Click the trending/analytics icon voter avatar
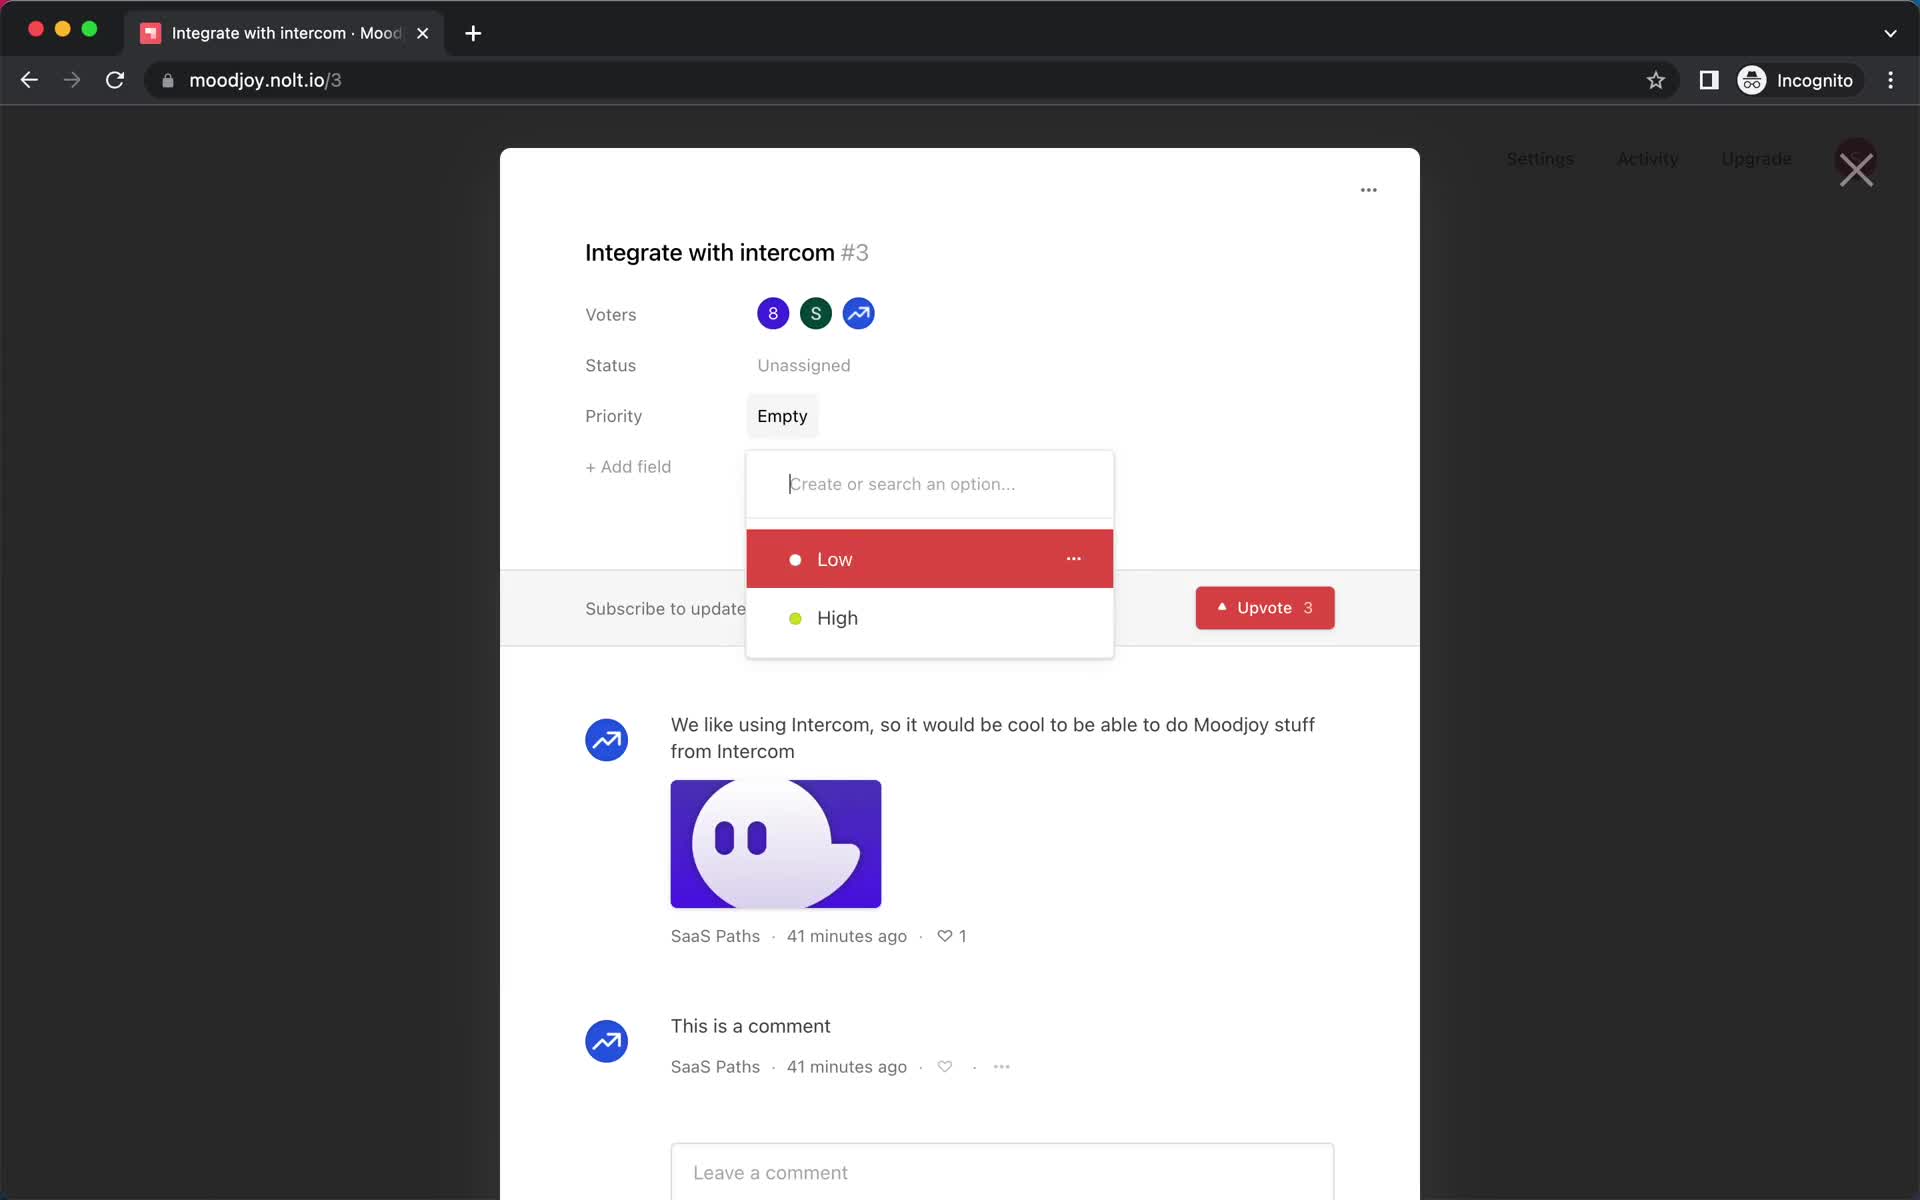Viewport: 1920px width, 1200px height. pos(860,312)
